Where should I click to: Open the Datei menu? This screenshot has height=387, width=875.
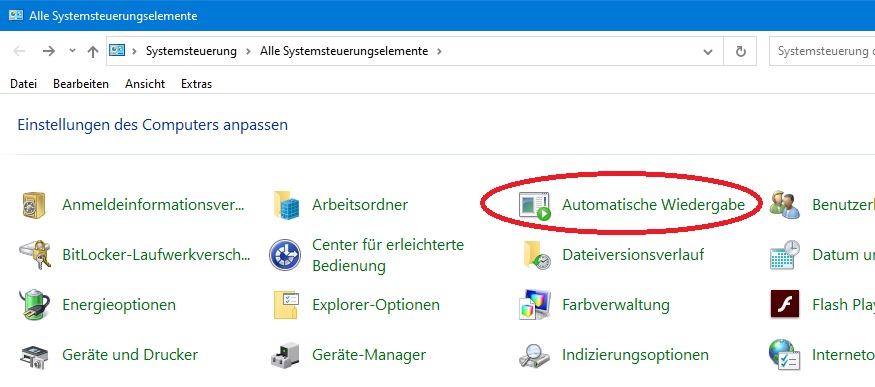23,84
